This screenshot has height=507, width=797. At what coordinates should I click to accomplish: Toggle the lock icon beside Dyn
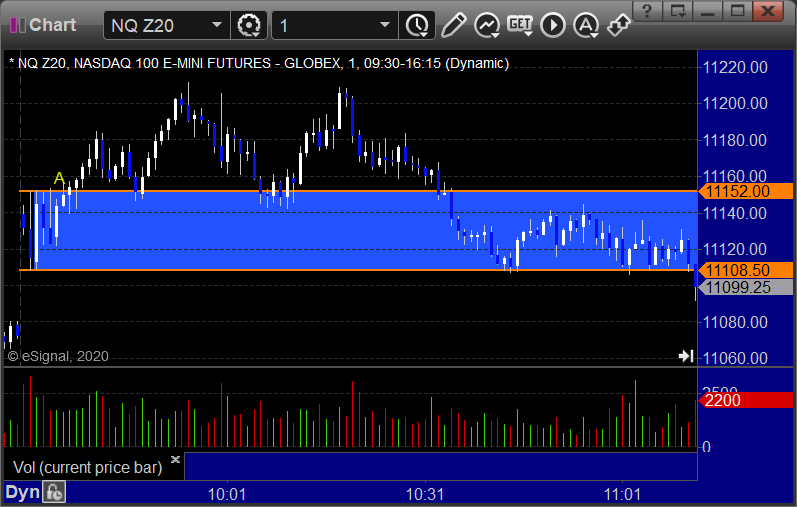coord(54,492)
